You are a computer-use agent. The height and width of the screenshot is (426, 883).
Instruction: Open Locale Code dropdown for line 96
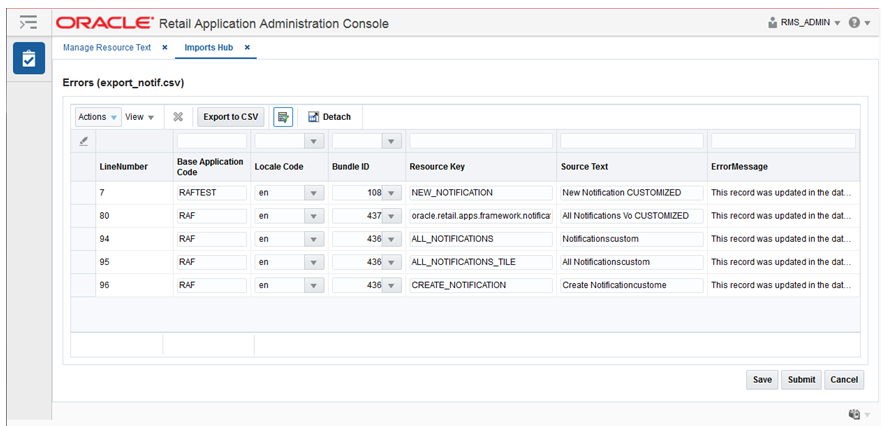pyautogui.click(x=314, y=285)
